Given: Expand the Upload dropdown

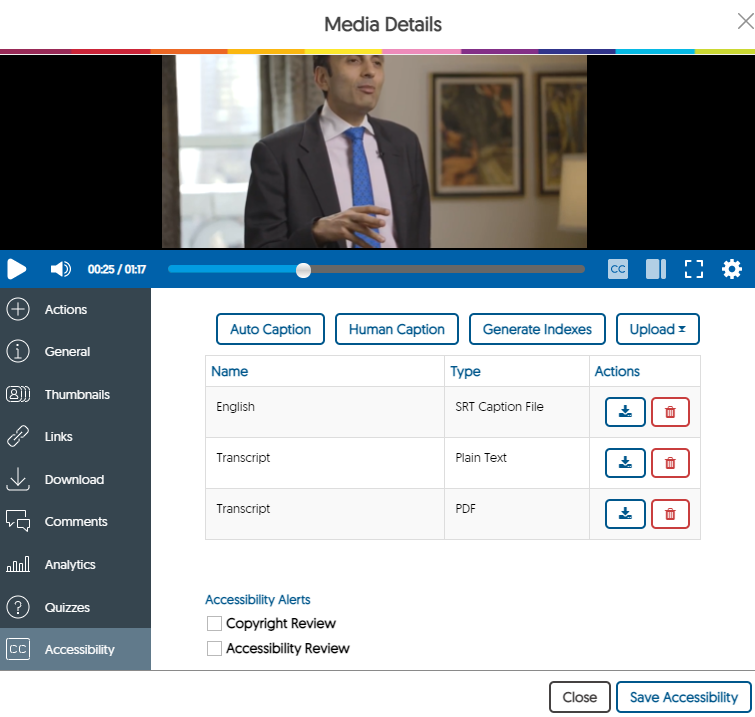Looking at the screenshot, I should [x=657, y=329].
